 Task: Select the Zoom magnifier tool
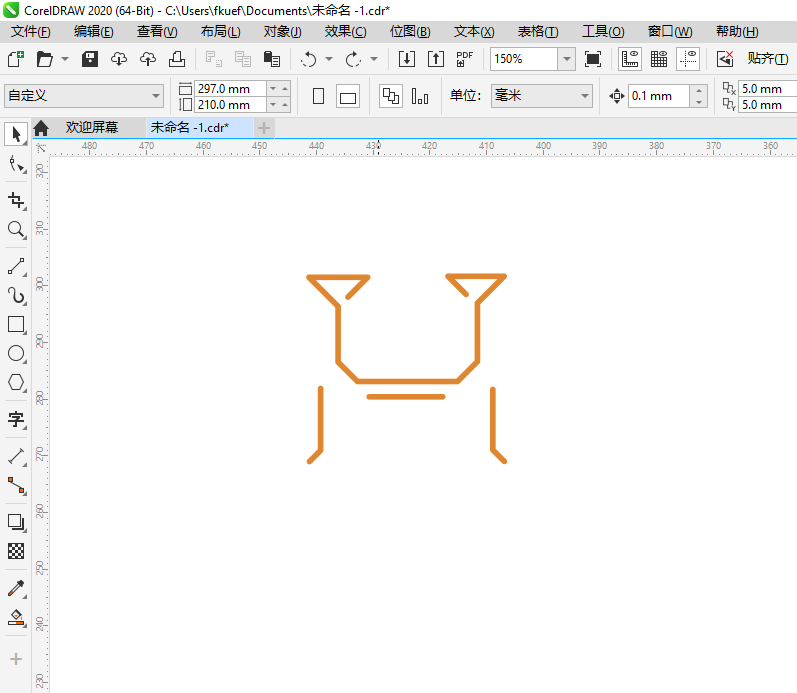click(x=16, y=230)
